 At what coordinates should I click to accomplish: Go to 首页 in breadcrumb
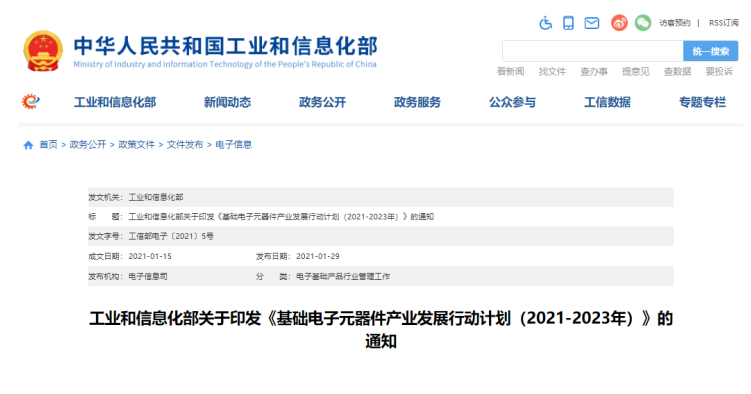click(x=48, y=145)
